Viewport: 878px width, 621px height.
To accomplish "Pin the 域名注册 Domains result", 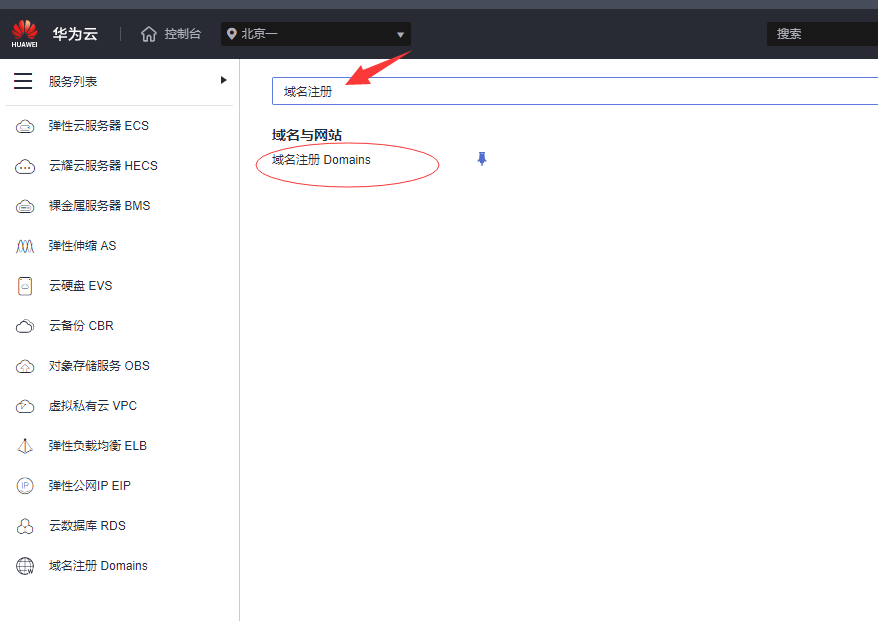I will tap(482, 159).
